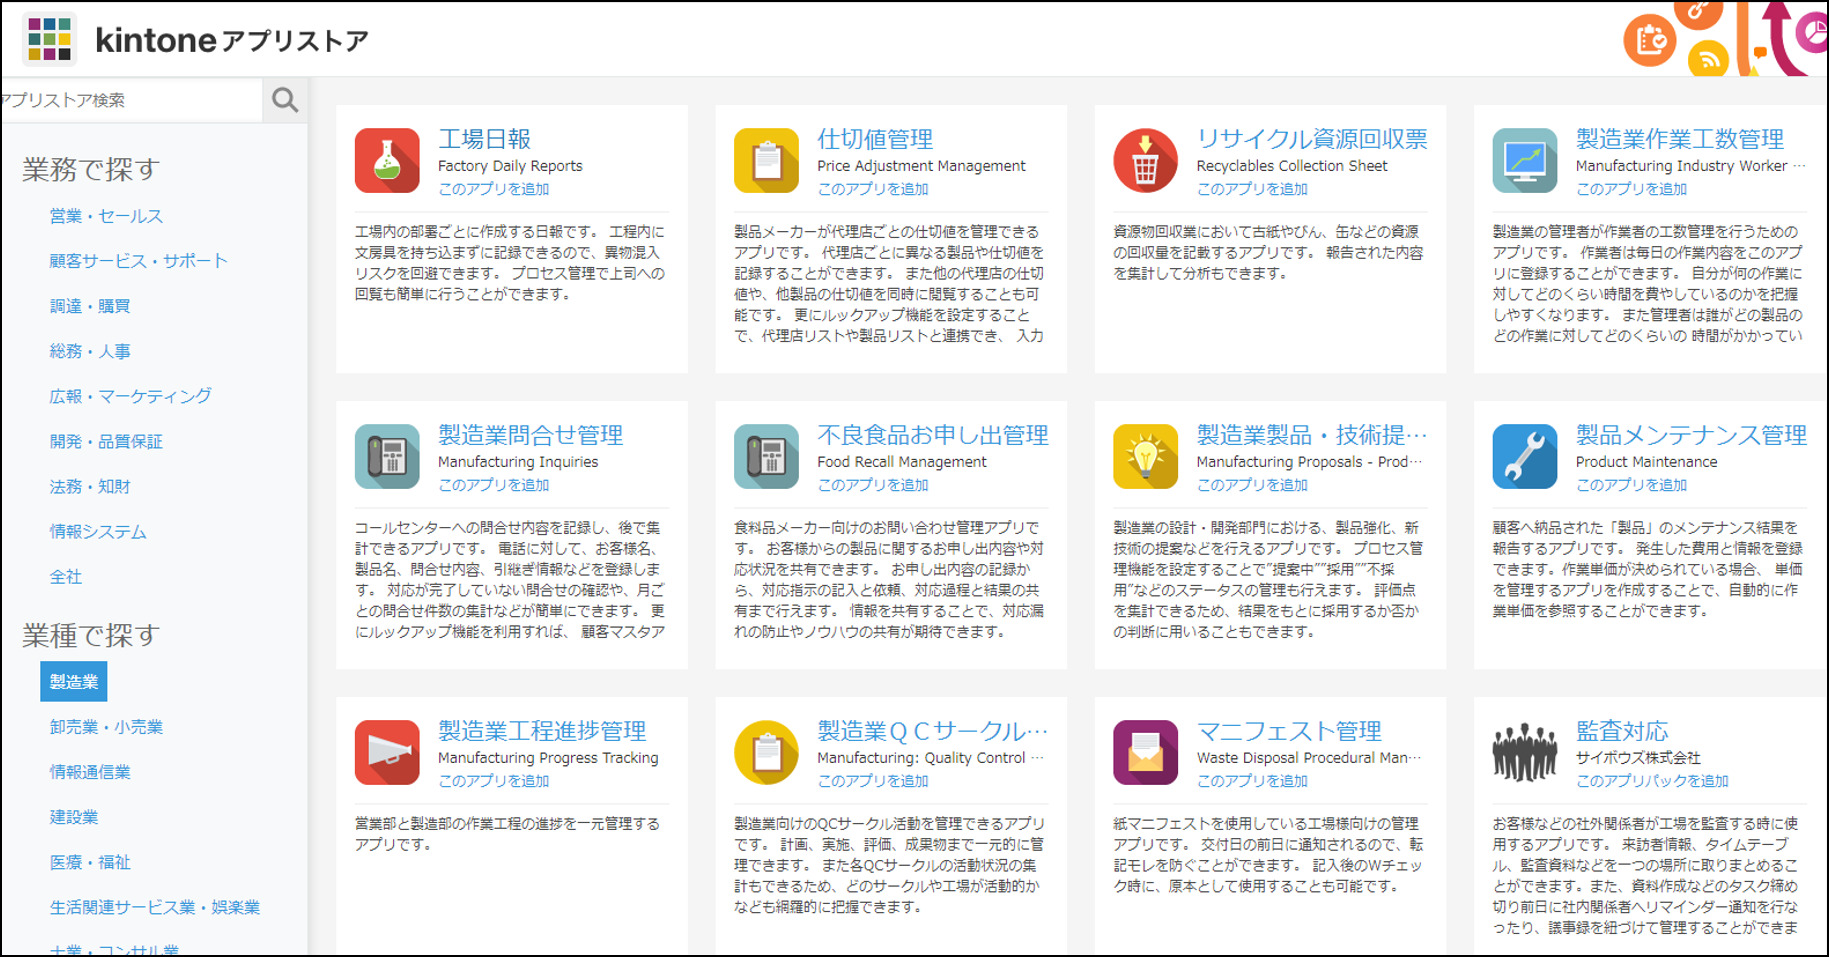Viewport: 1829px width, 957px height.
Task: Add the Manufacturing Inquiries app
Action: (x=494, y=485)
